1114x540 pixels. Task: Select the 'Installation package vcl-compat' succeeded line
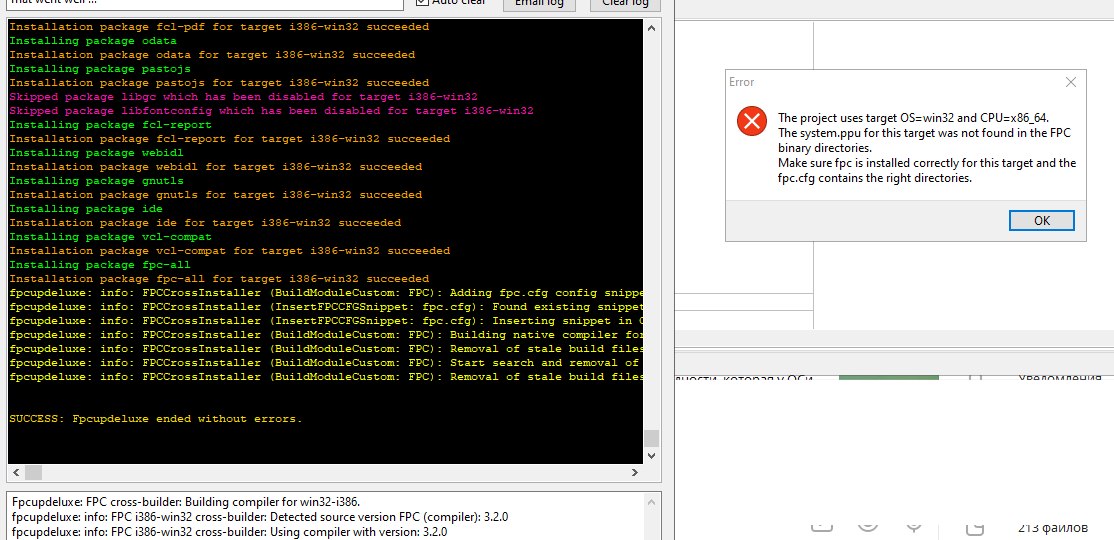(x=229, y=251)
